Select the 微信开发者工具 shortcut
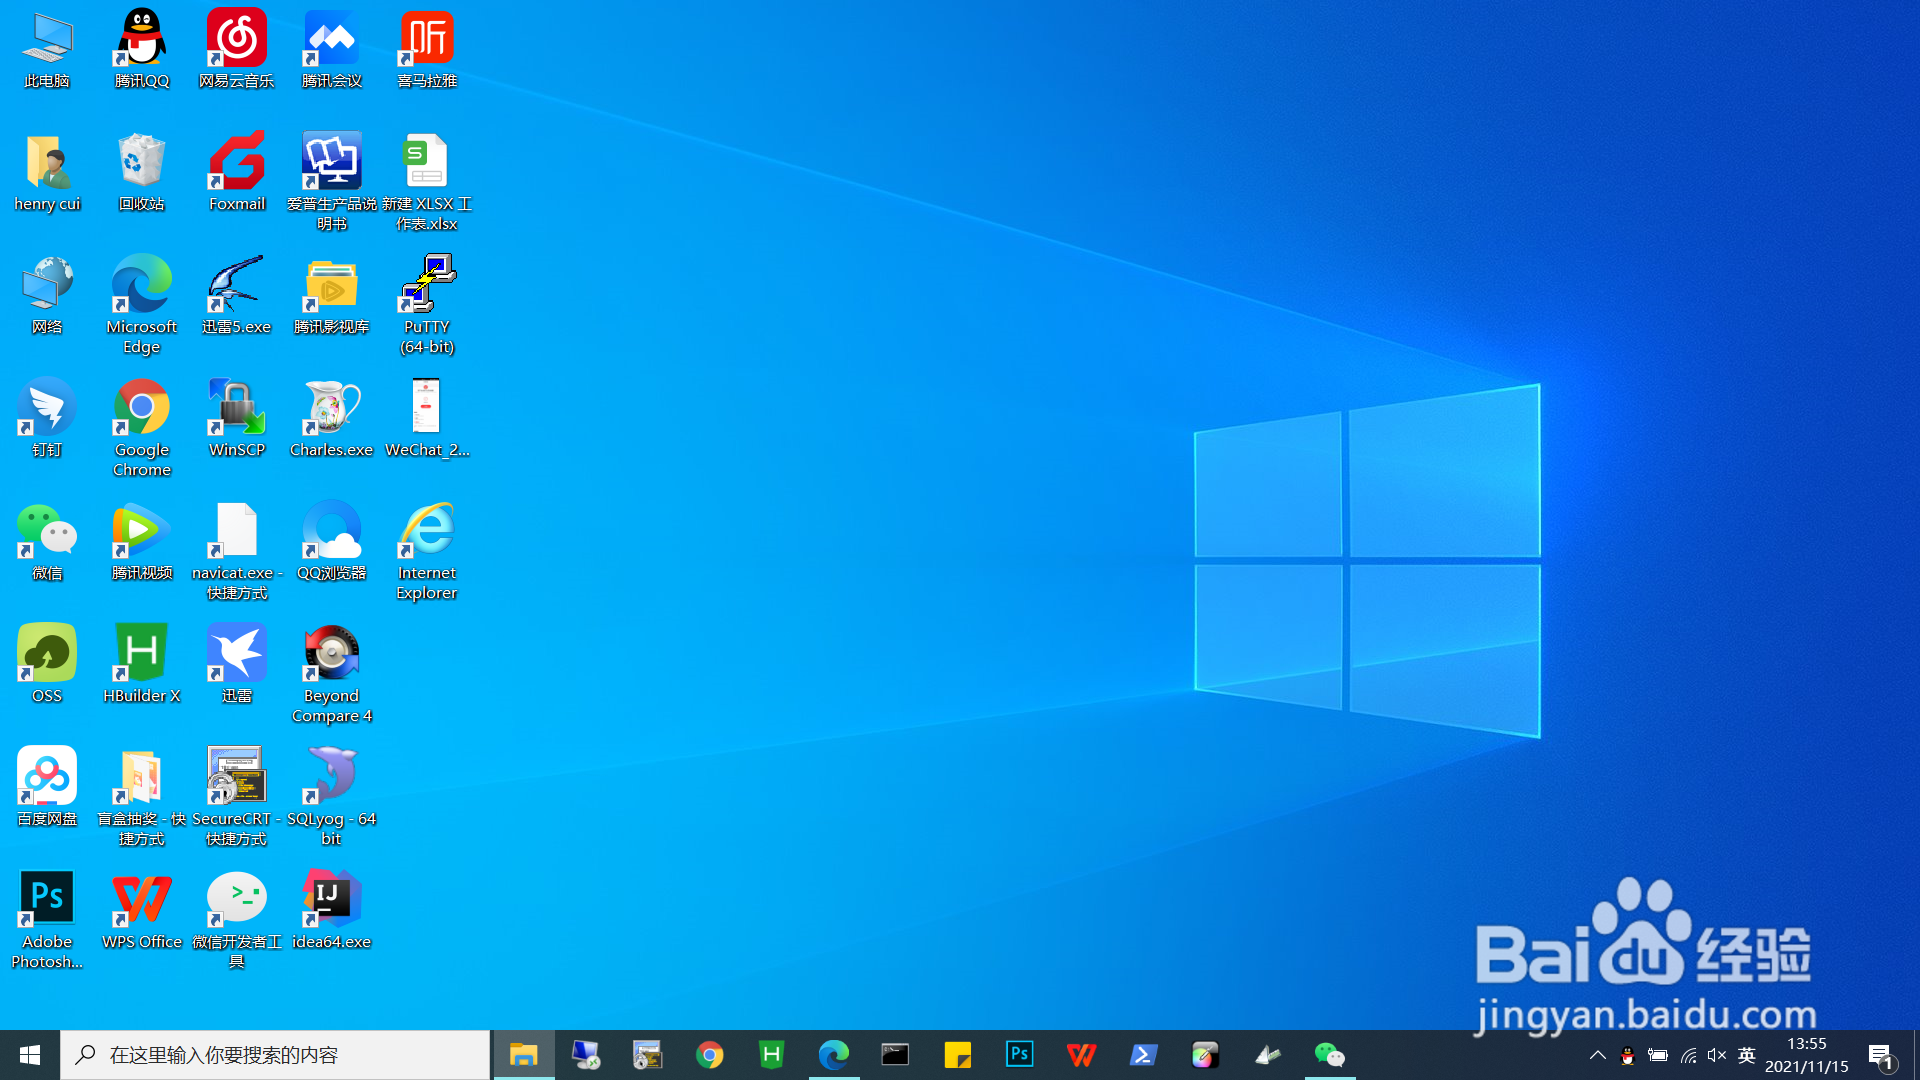This screenshot has height=1080, width=1920. 237,920
